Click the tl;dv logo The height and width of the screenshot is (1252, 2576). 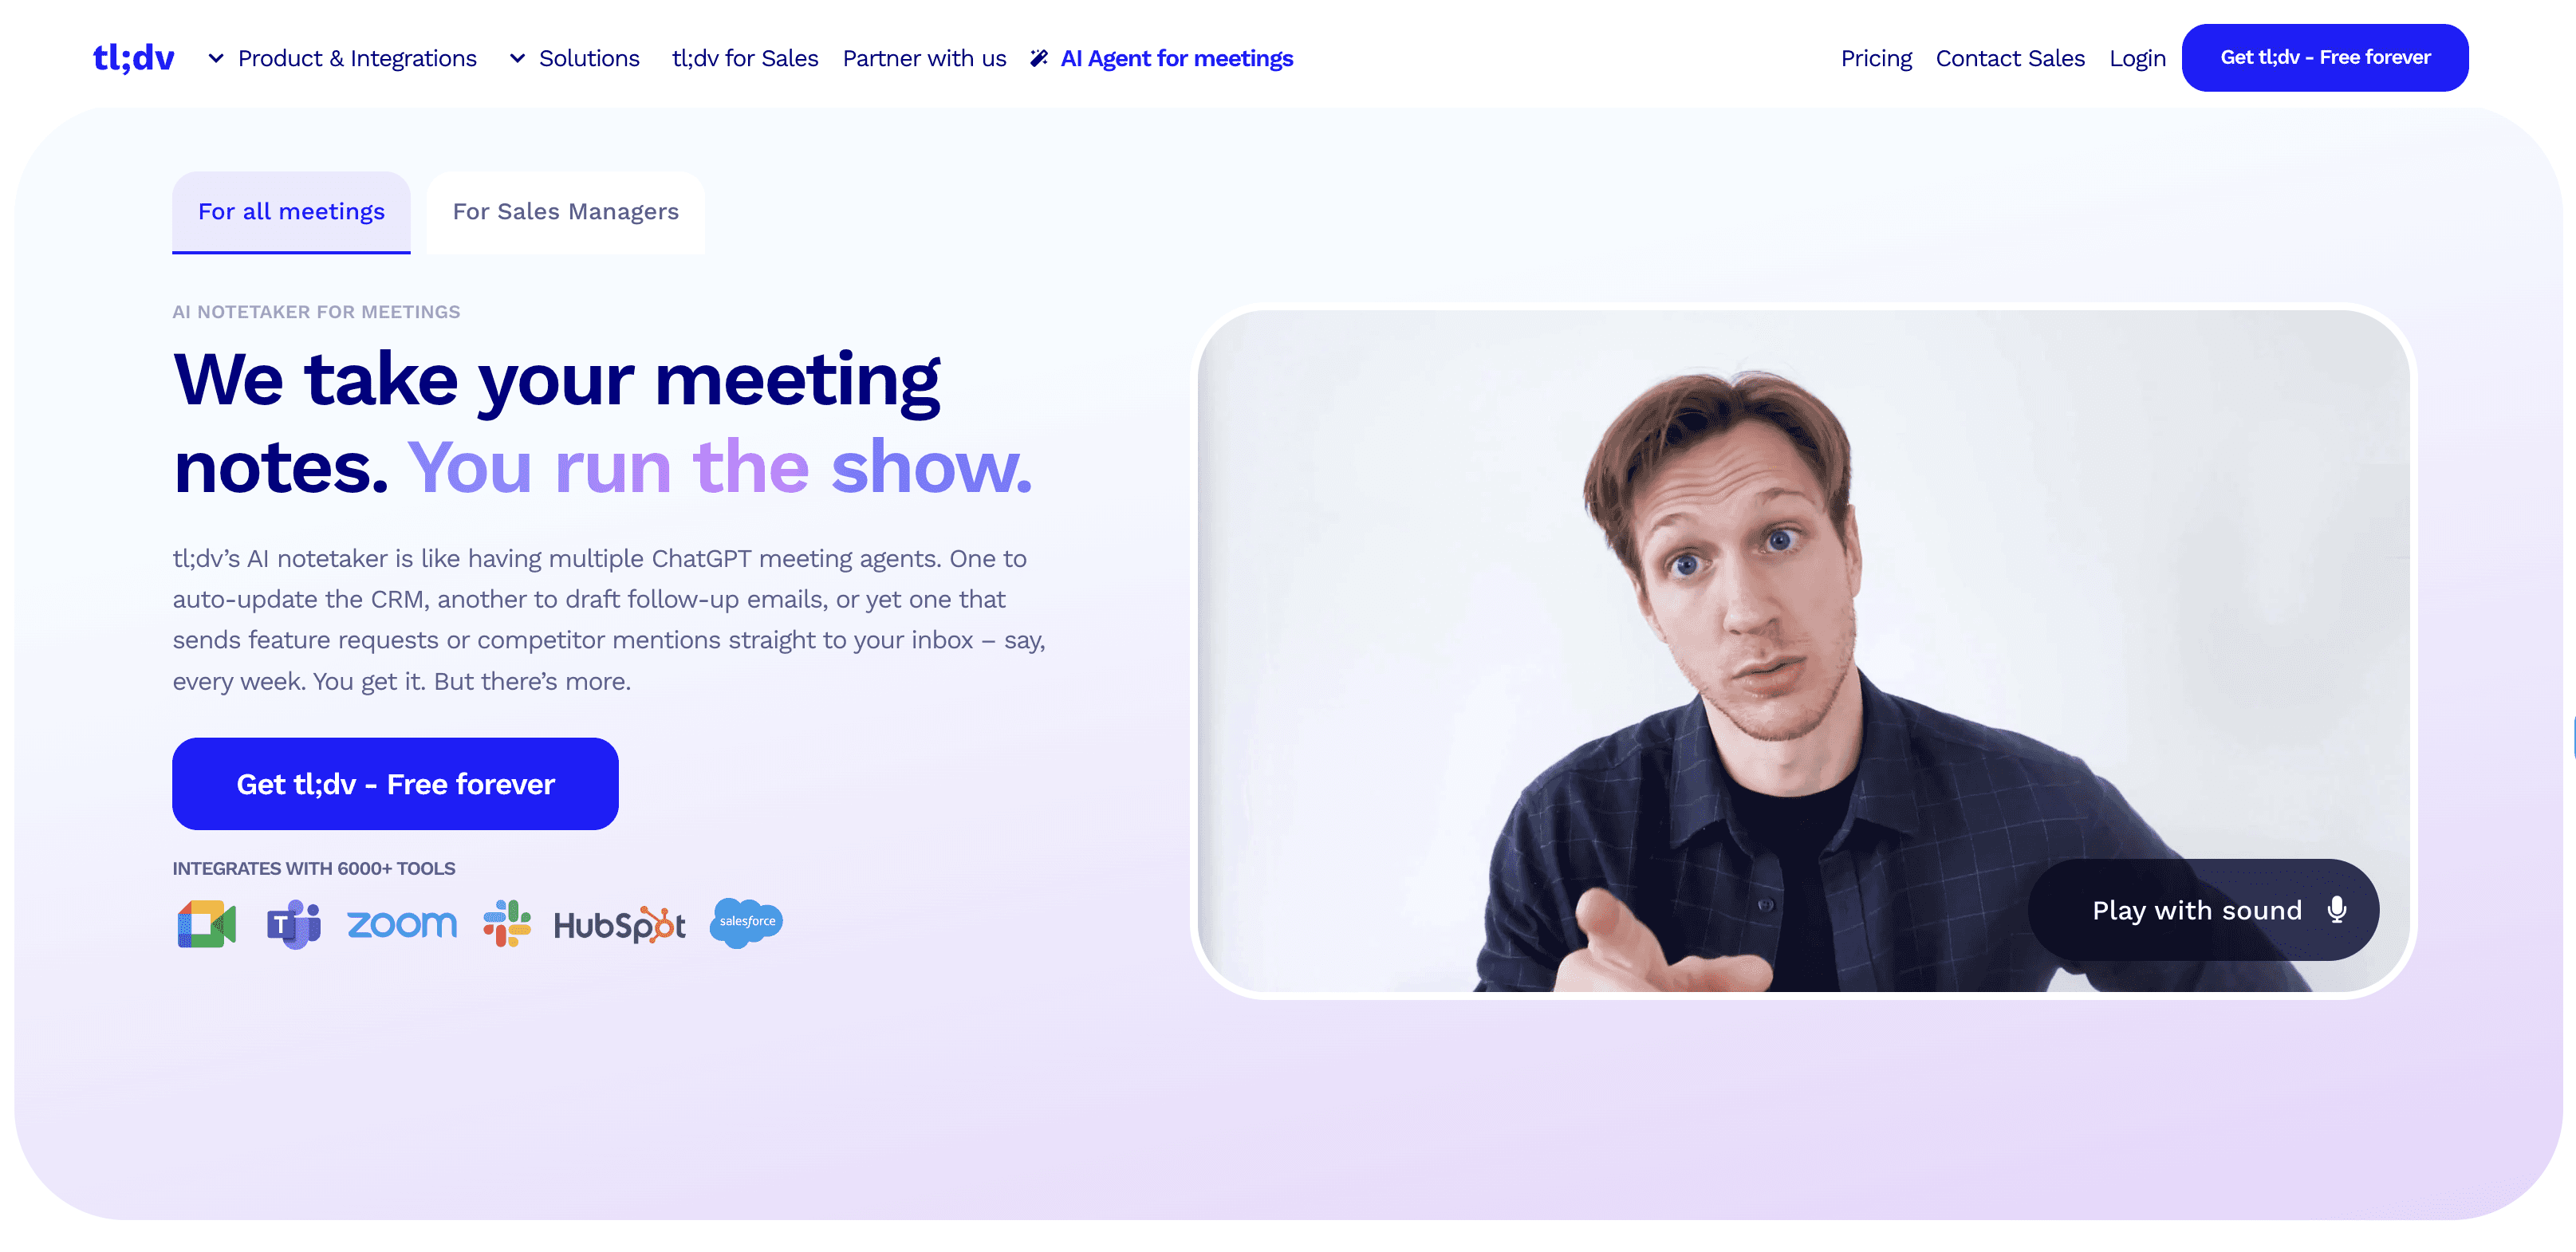133,58
